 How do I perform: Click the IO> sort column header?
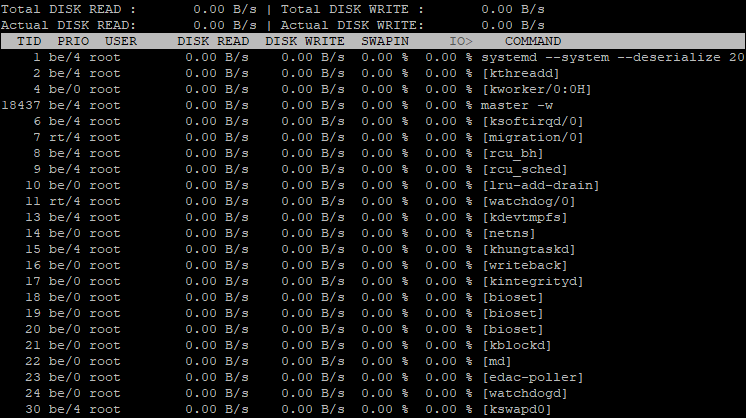(x=461, y=41)
